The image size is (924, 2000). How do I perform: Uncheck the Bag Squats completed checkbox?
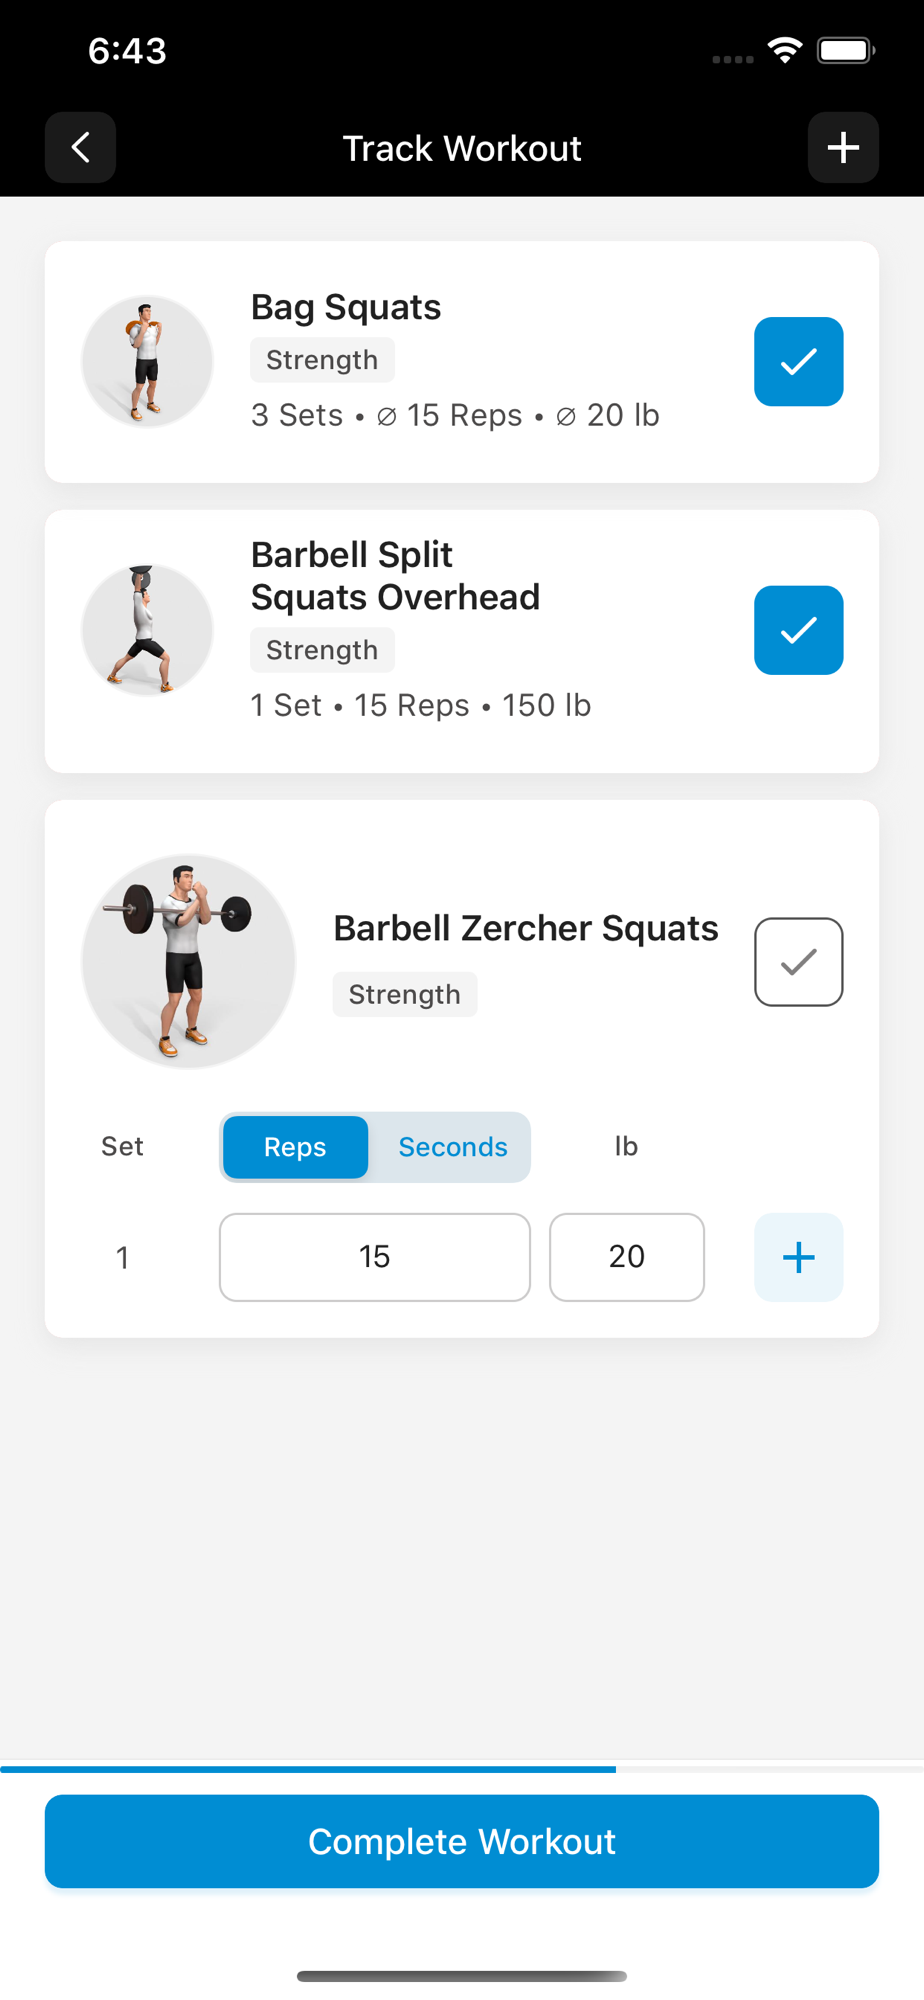pos(798,361)
